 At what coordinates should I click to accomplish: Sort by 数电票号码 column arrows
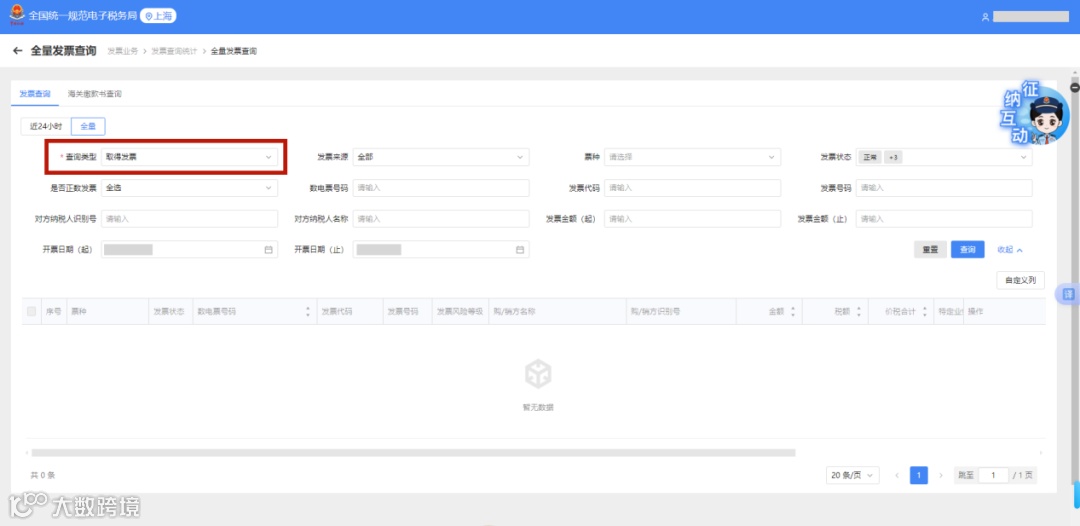[308, 312]
